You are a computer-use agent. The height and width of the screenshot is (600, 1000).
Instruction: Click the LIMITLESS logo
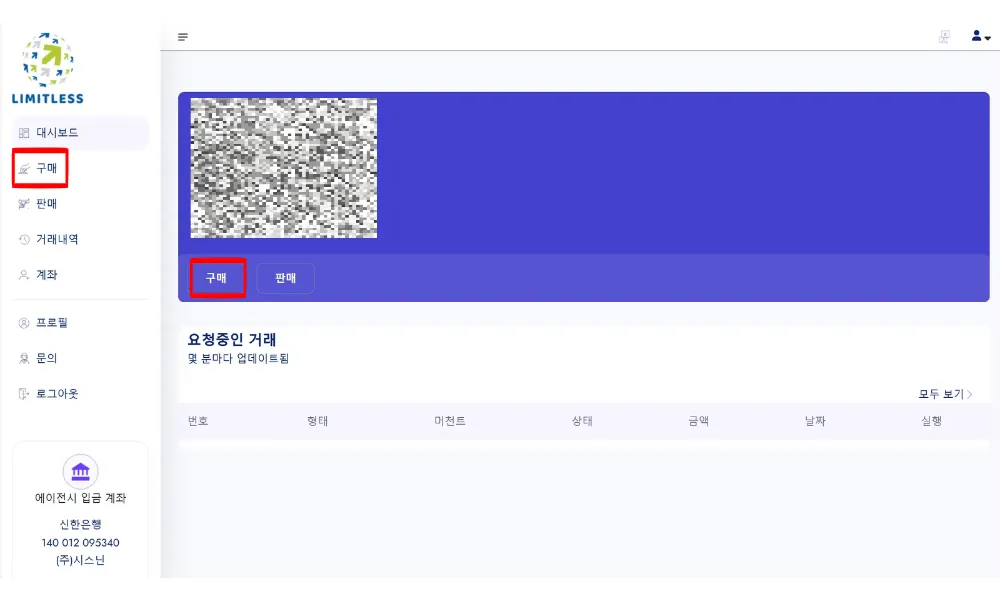pos(48,68)
